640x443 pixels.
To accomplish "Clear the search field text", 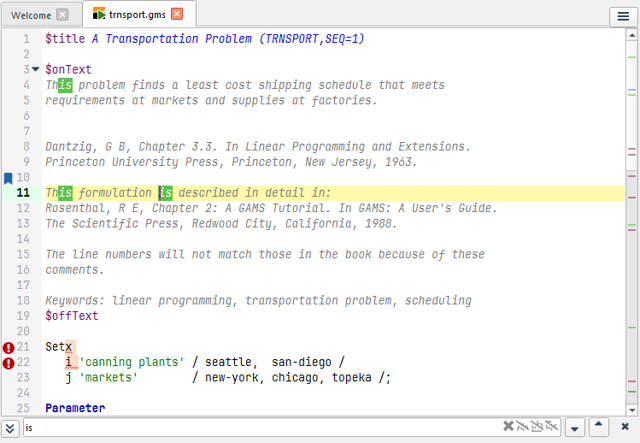I will [508, 426].
